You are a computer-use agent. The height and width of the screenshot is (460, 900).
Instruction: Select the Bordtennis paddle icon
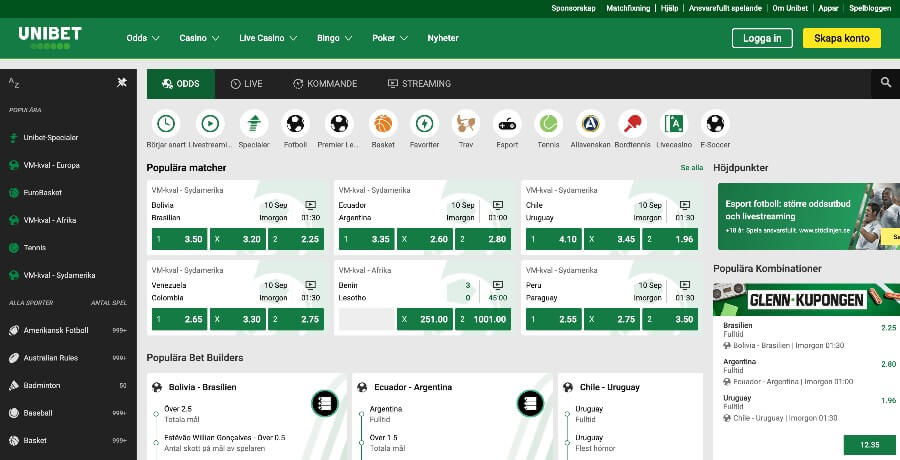(x=632, y=123)
